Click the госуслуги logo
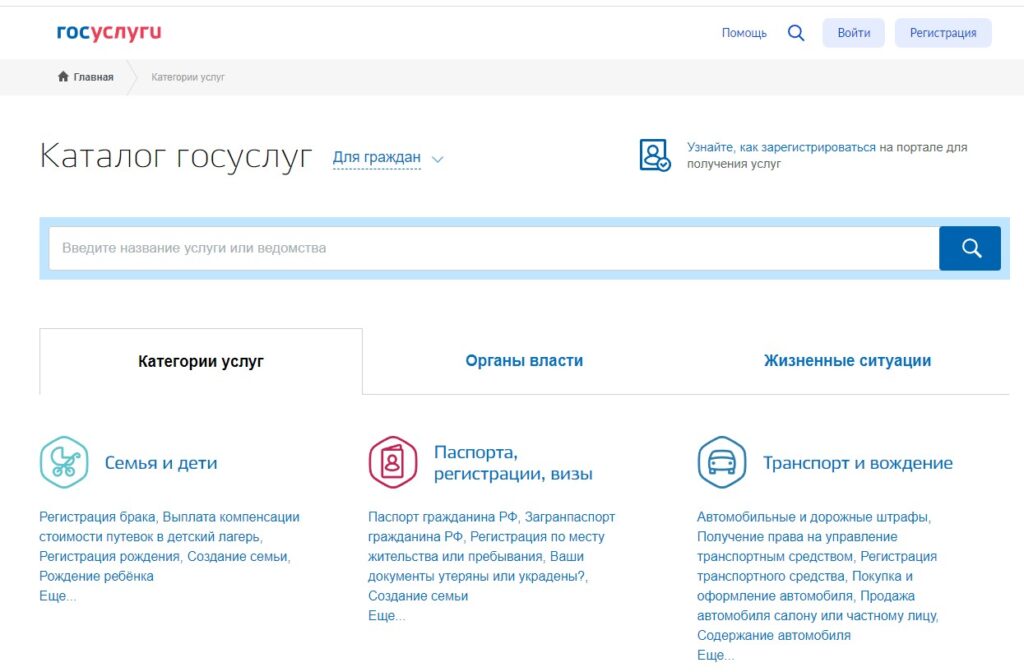Image resolution: width=1024 pixels, height=672 pixels. (108, 31)
